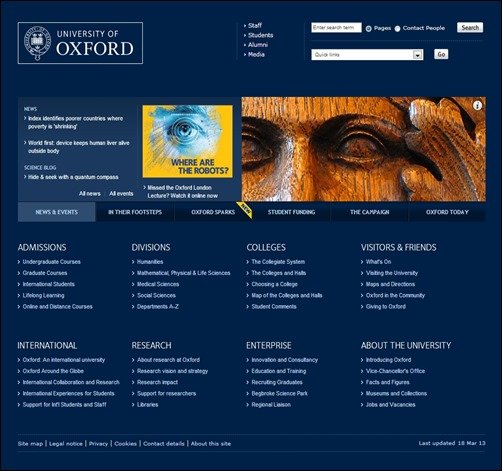Open the All events link
The height and width of the screenshot is (471, 502).
pos(121,193)
